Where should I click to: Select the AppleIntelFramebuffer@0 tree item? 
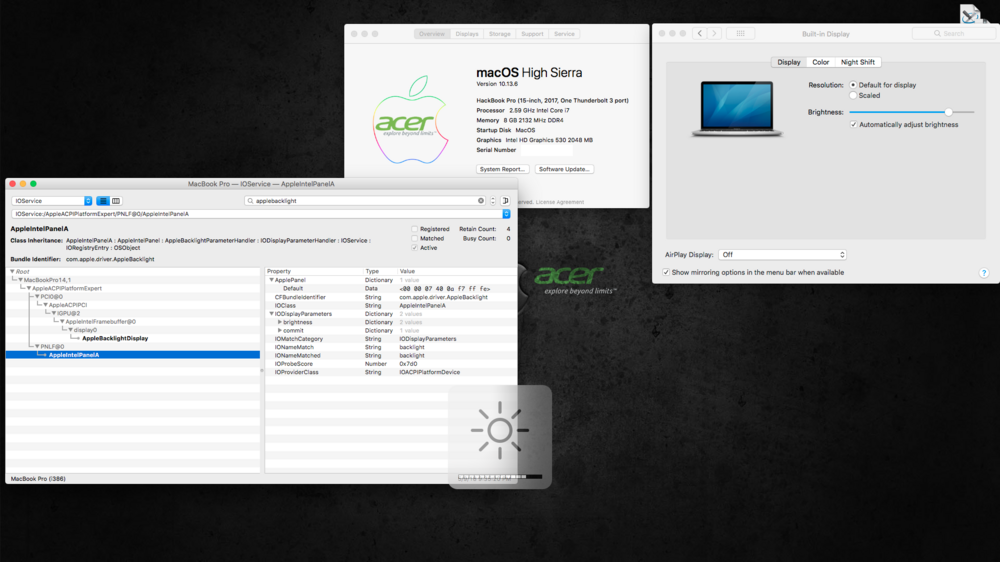click(x=100, y=322)
